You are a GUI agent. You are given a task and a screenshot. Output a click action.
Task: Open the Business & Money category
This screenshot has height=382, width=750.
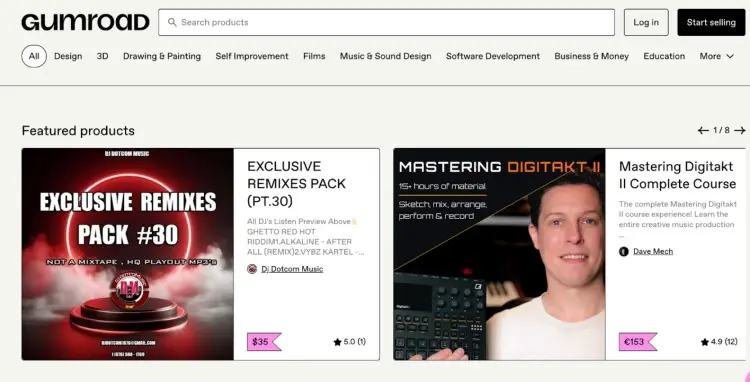point(592,56)
